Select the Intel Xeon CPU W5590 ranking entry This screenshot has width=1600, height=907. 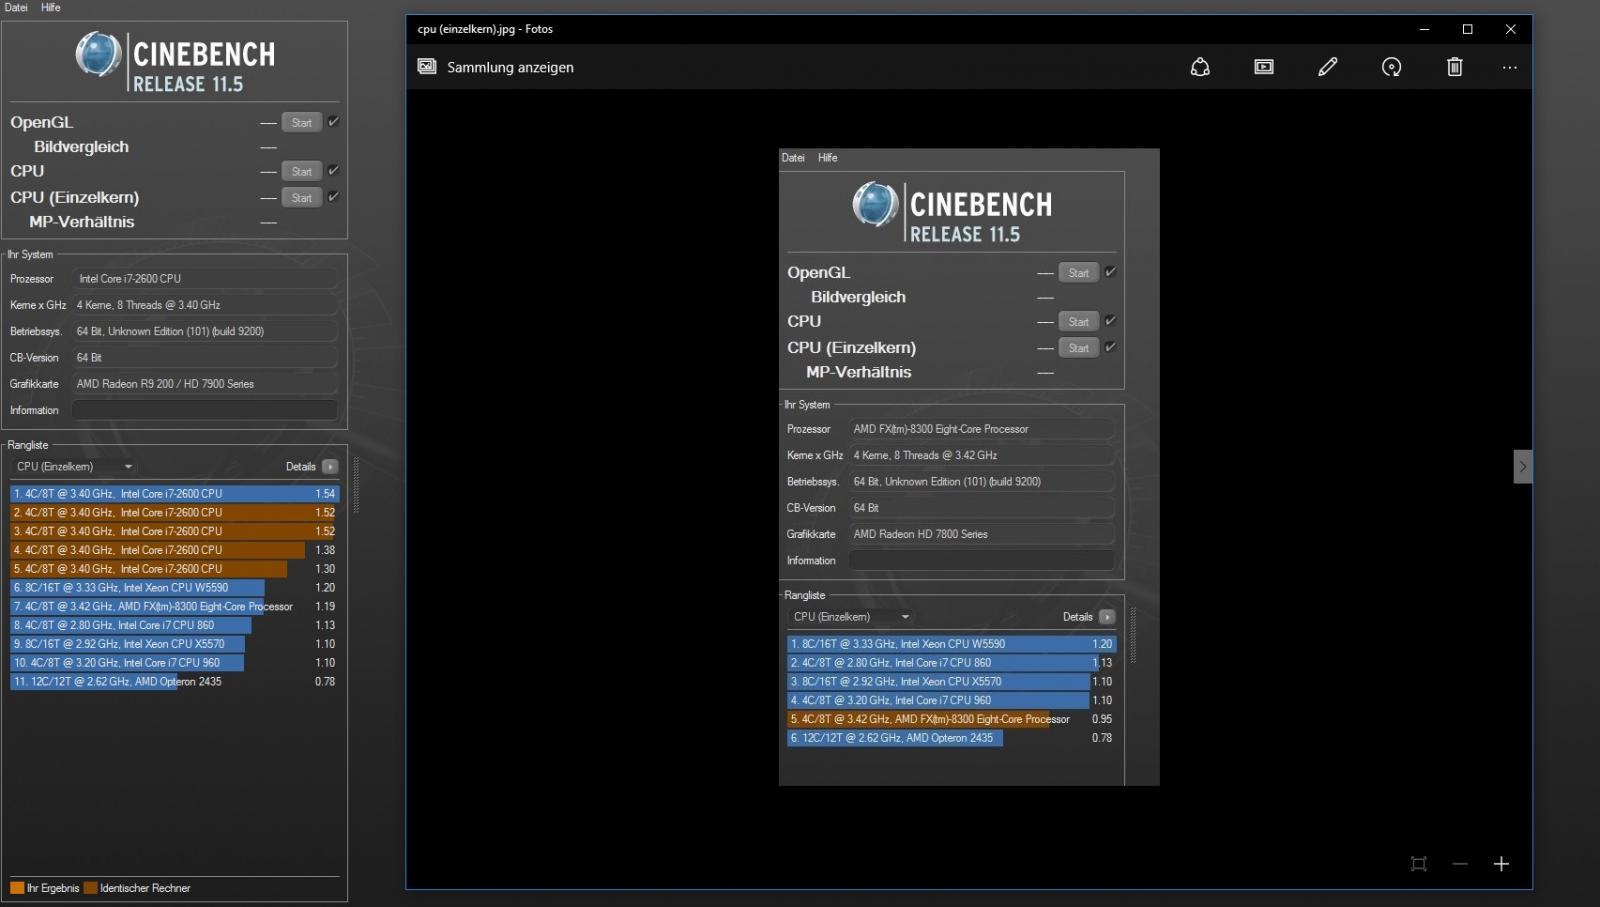pyautogui.click(x=175, y=588)
